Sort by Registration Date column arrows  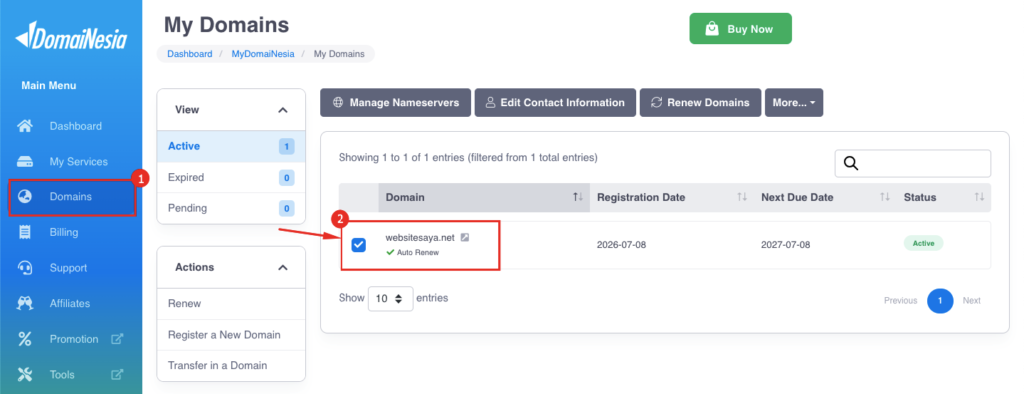click(x=742, y=197)
